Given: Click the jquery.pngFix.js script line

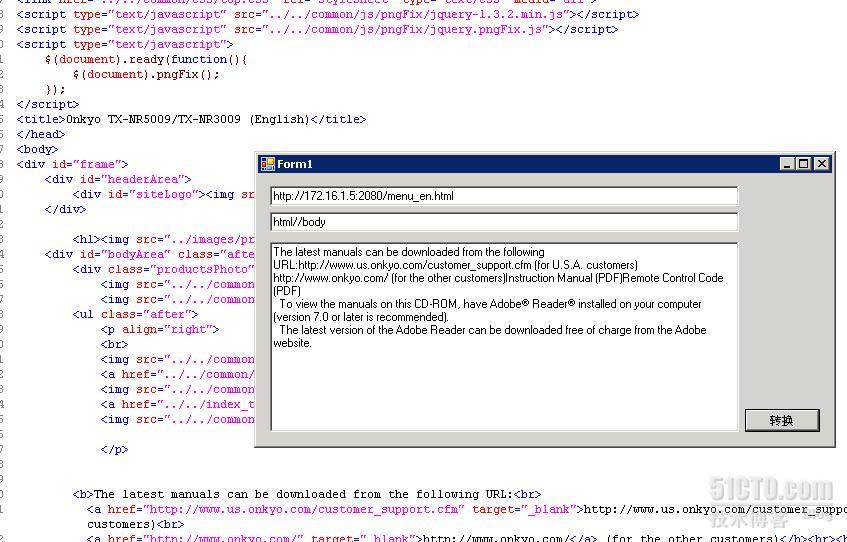Looking at the screenshot, I should (318, 29).
